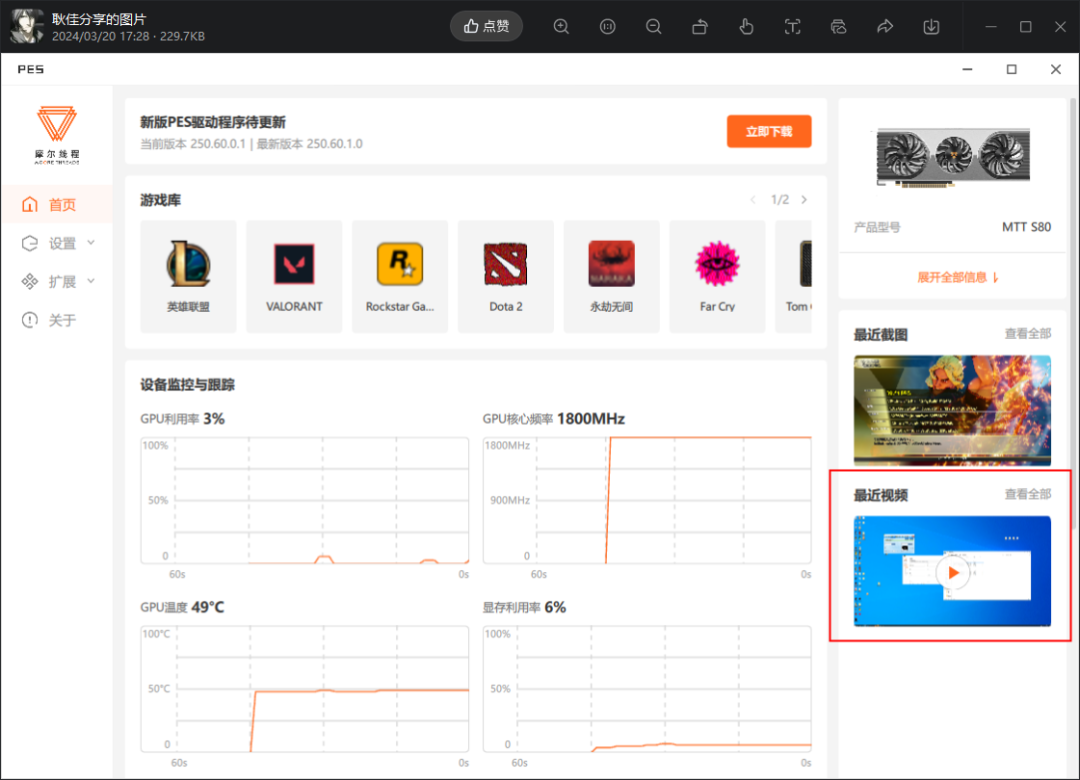
Task: Reset image to original 1:1 size
Action: pyautogui.click(x=607, y=27)
